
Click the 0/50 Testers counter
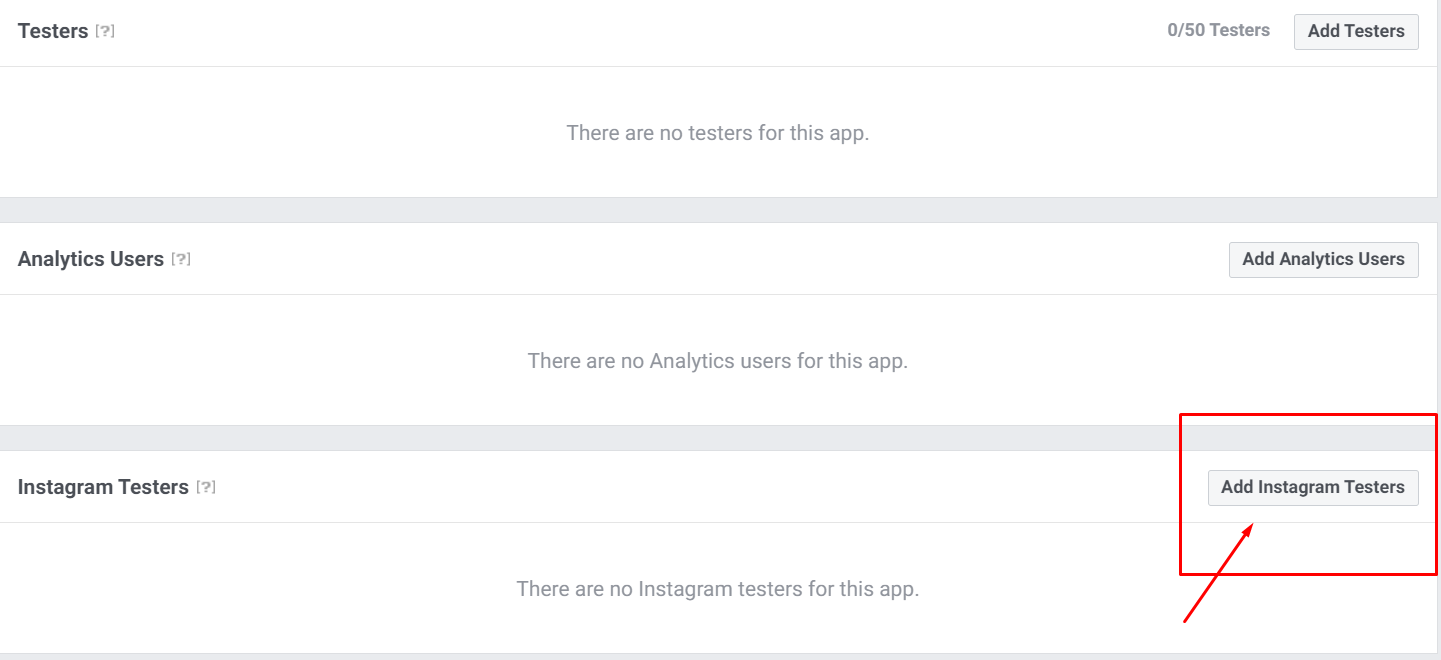(1218, 30)
